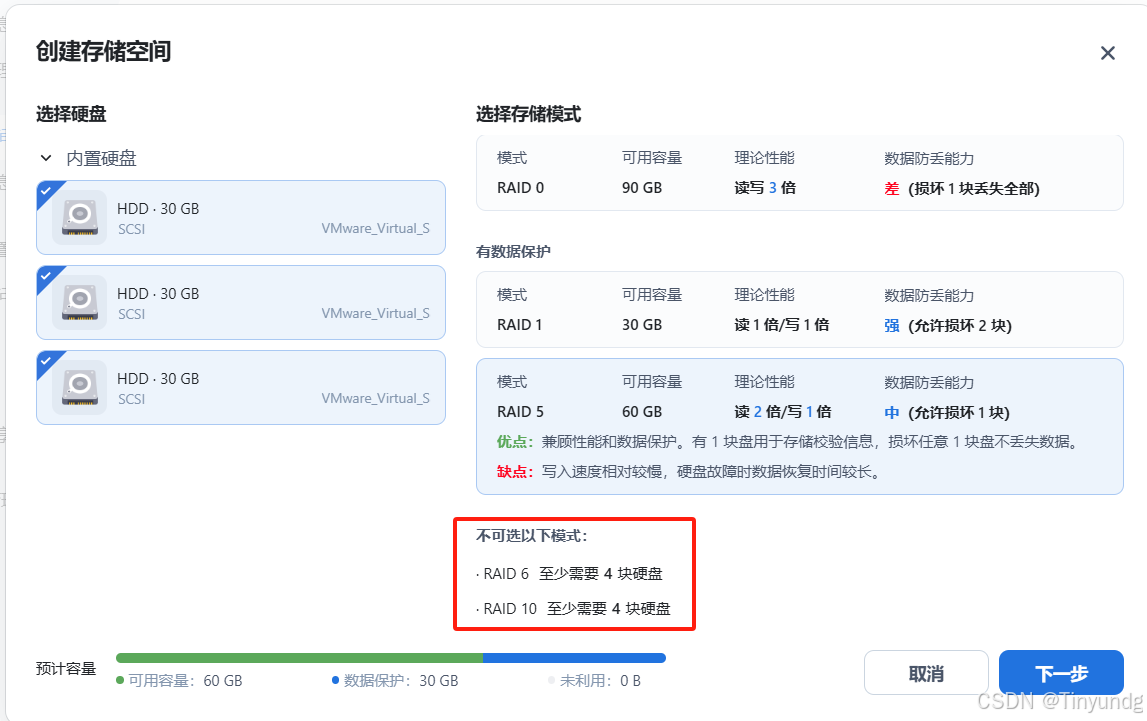Image resolution: width=1147 pixels, height=721 pixels.
Task: Click the first HDD disk drive icon
Action: (80, 217)
